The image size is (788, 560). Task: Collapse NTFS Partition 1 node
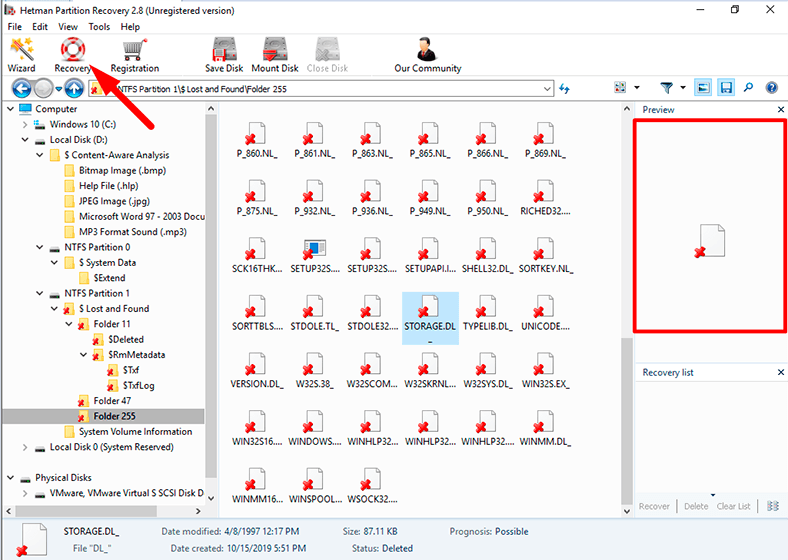click(x=39, y=293)
